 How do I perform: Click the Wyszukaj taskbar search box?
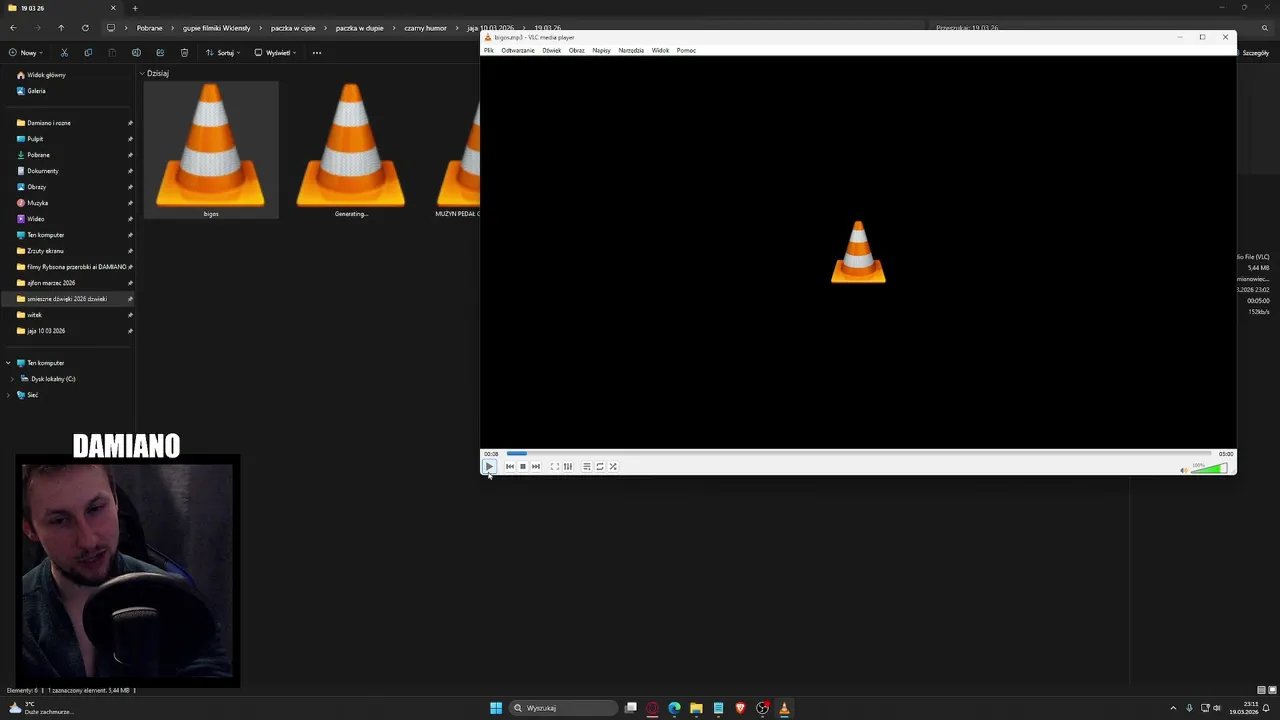click(x=563, y=708)
